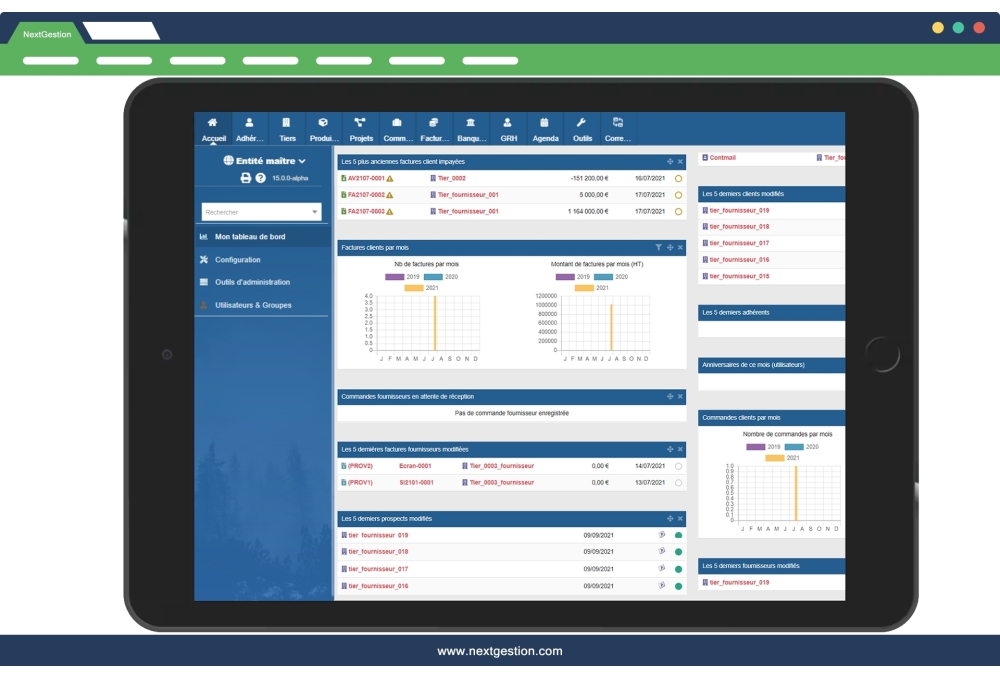Open invoice link AV2107-0001

point(365,178)
